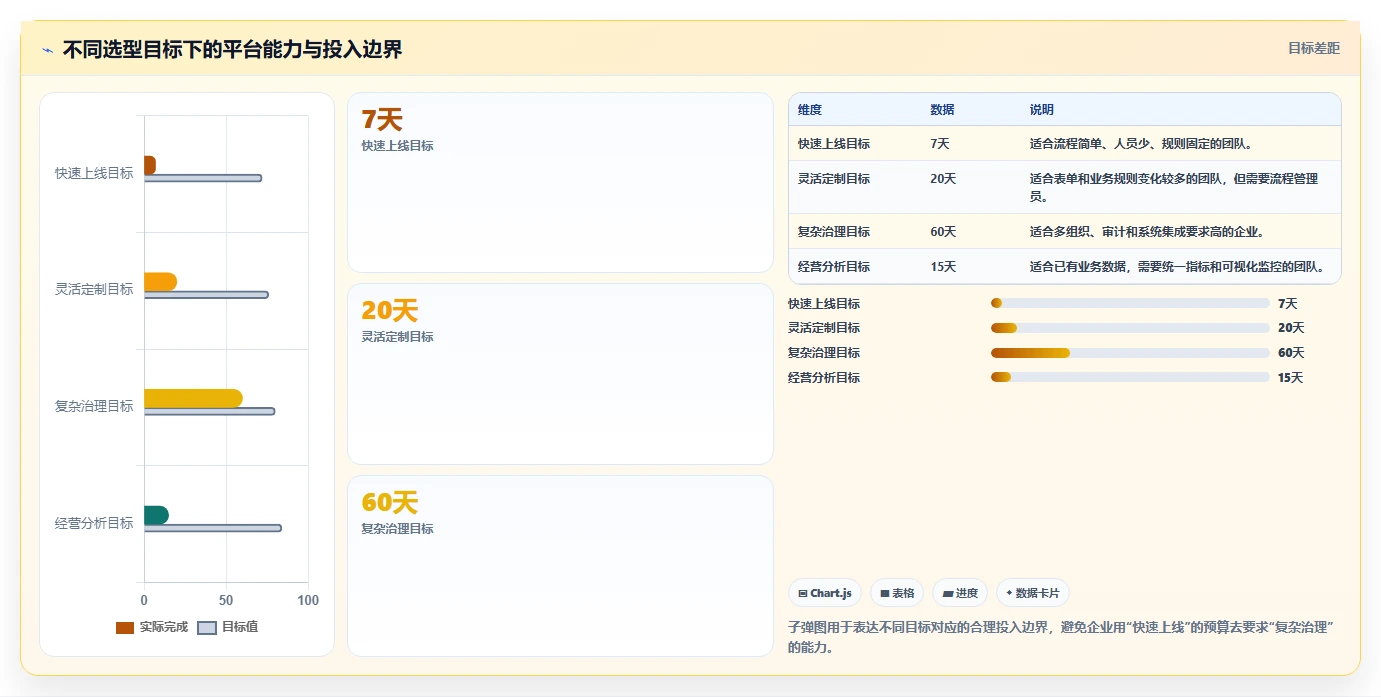Click the lightning icon beside the page title
The image size is (1381, 697).
click(48, 50)
